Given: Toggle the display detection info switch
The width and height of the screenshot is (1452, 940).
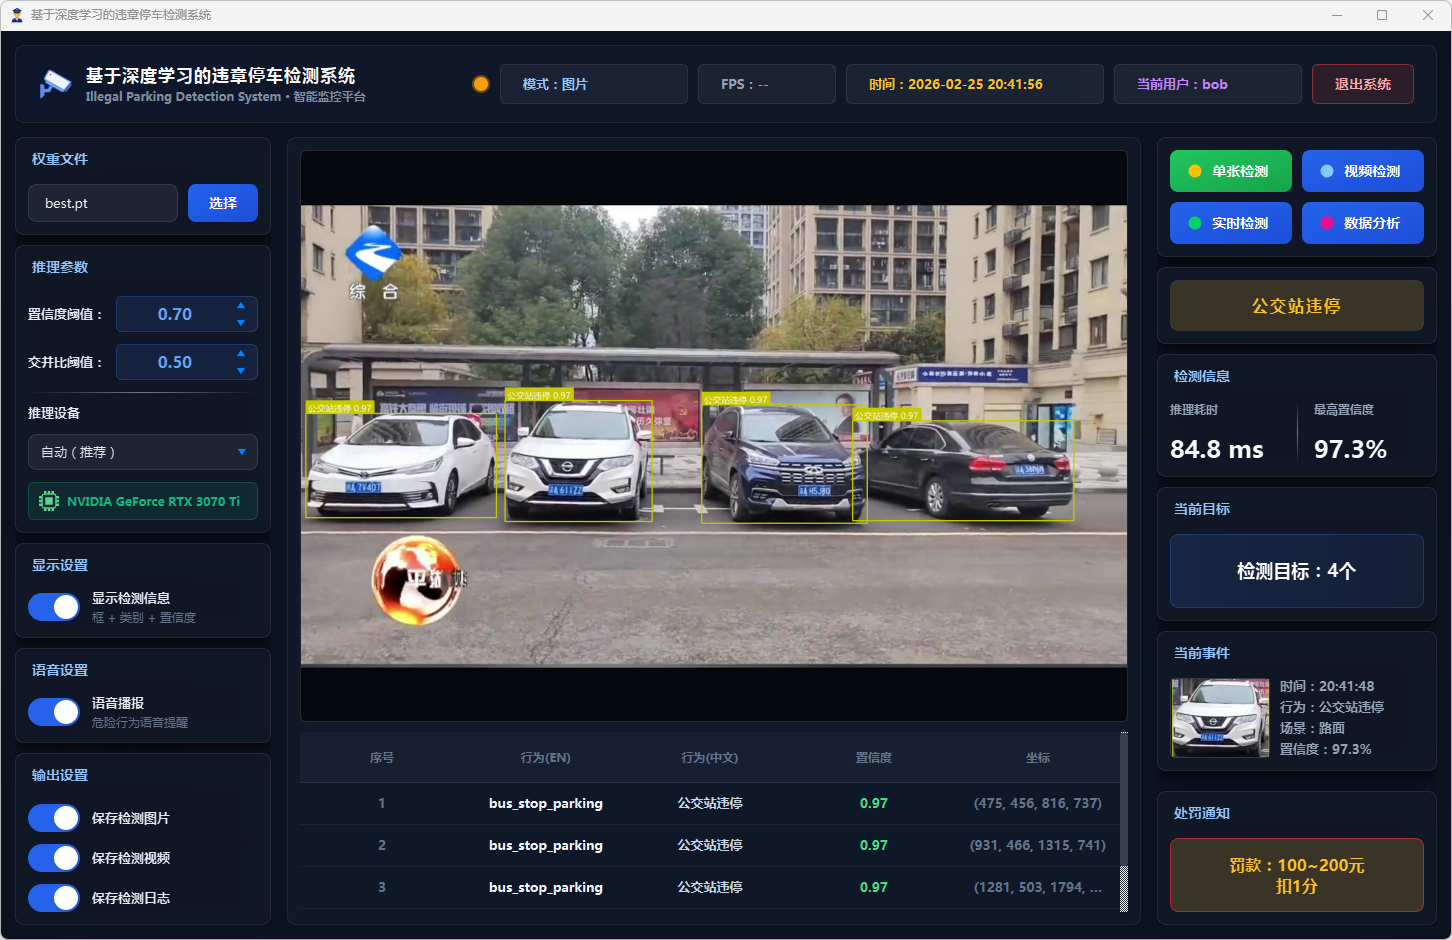Looking at the screenshot, I should coord(54,607).
